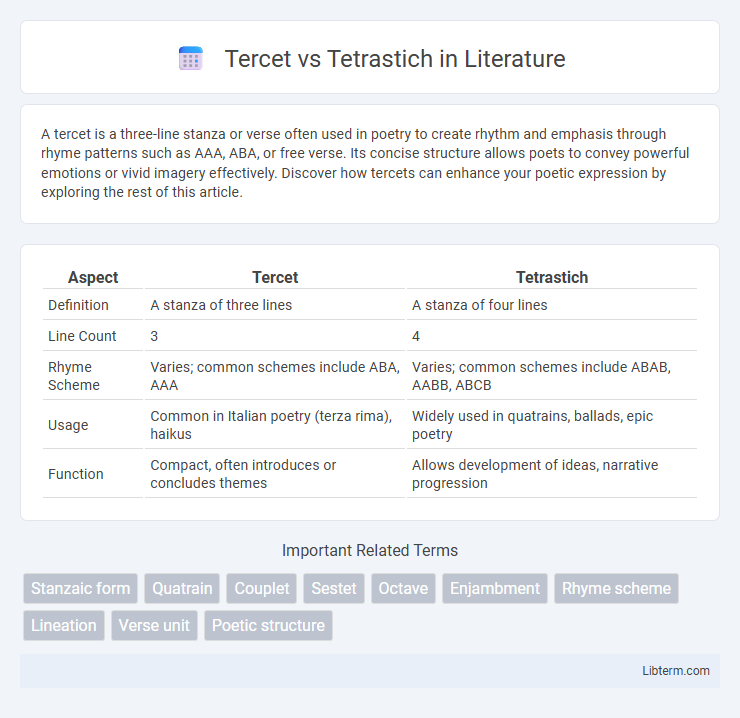
Task: Select the Function row label
Action: click(x=76, y=474)
